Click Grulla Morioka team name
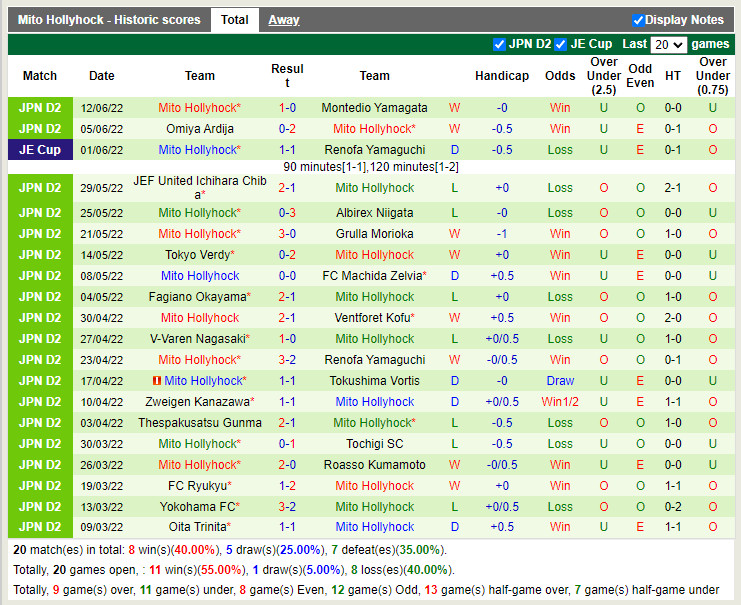The image size is (741, 605). pyautogui.click(x=375, y=233)
